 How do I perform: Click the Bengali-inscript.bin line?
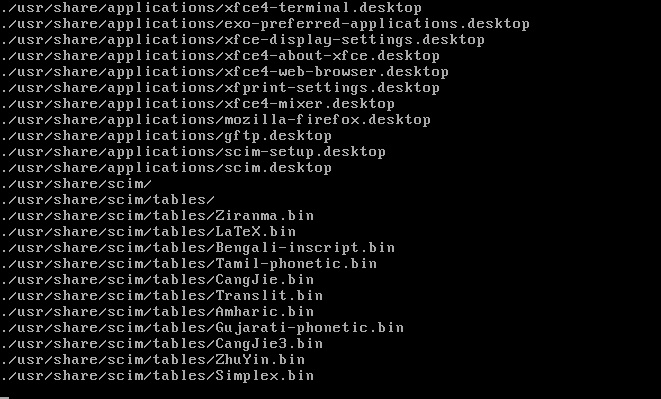pos(198,249)
